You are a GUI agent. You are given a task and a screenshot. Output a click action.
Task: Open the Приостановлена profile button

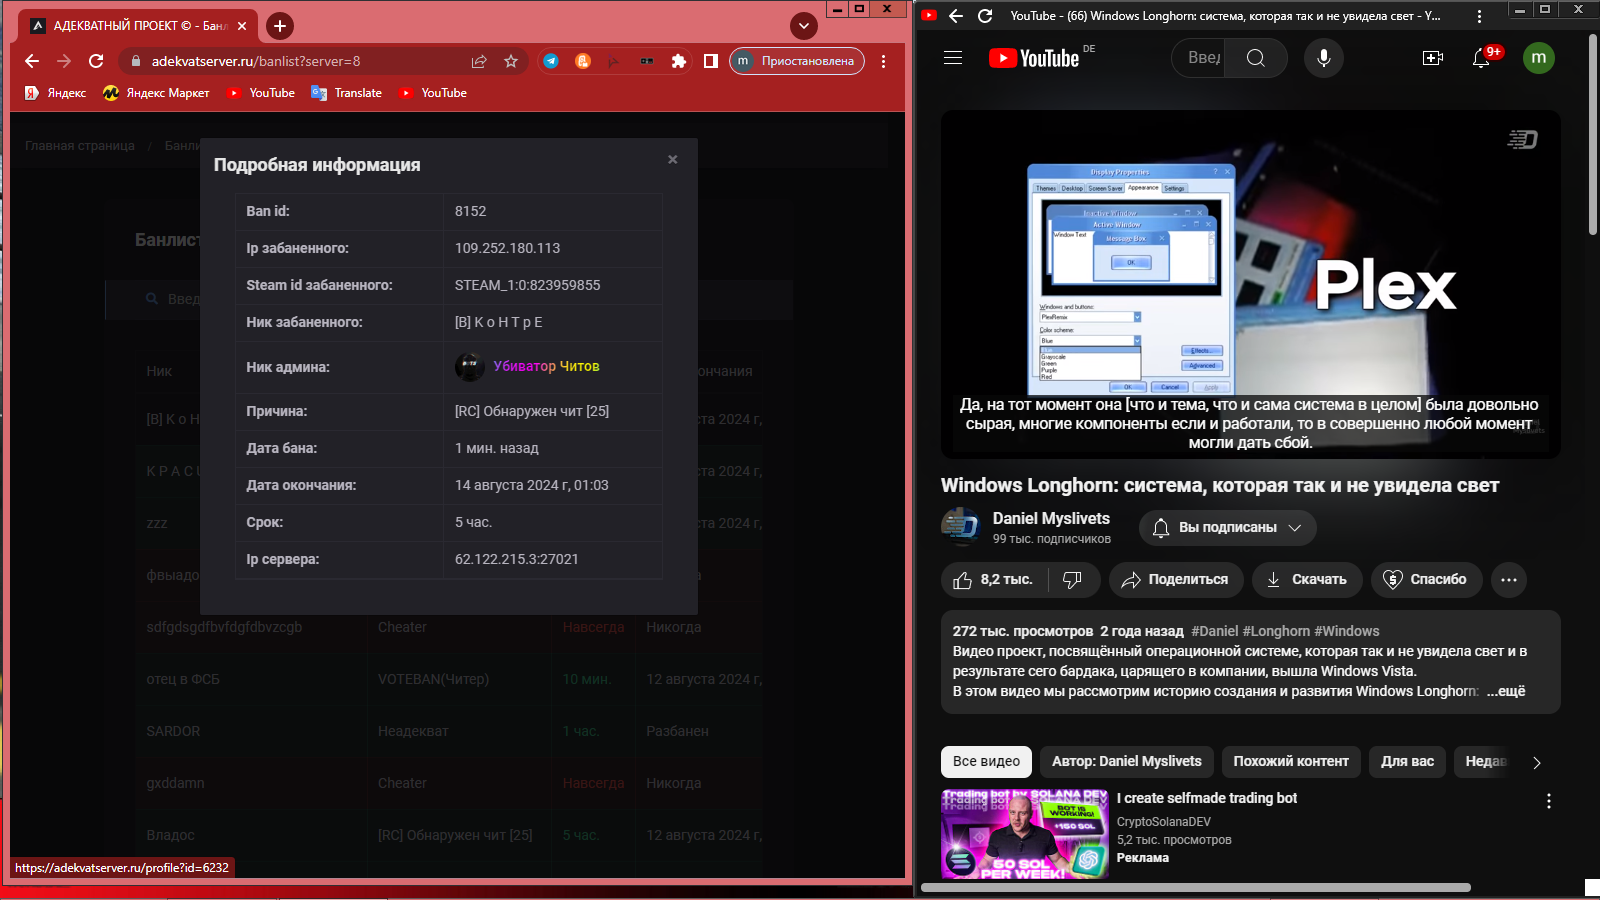797,61
